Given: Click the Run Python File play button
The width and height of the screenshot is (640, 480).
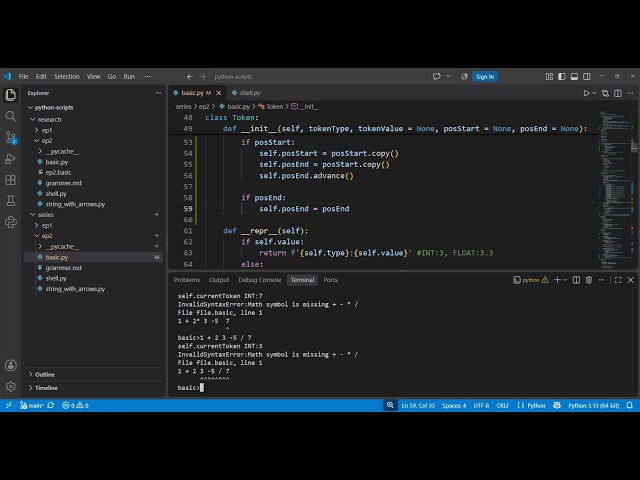Looking at the screenshot, I should click(x=586, y=93).
